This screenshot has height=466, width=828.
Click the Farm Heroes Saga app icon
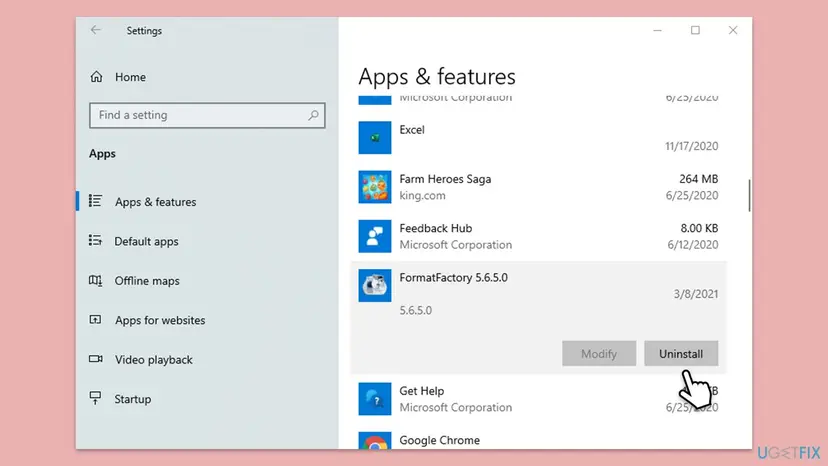pos(375,187)
